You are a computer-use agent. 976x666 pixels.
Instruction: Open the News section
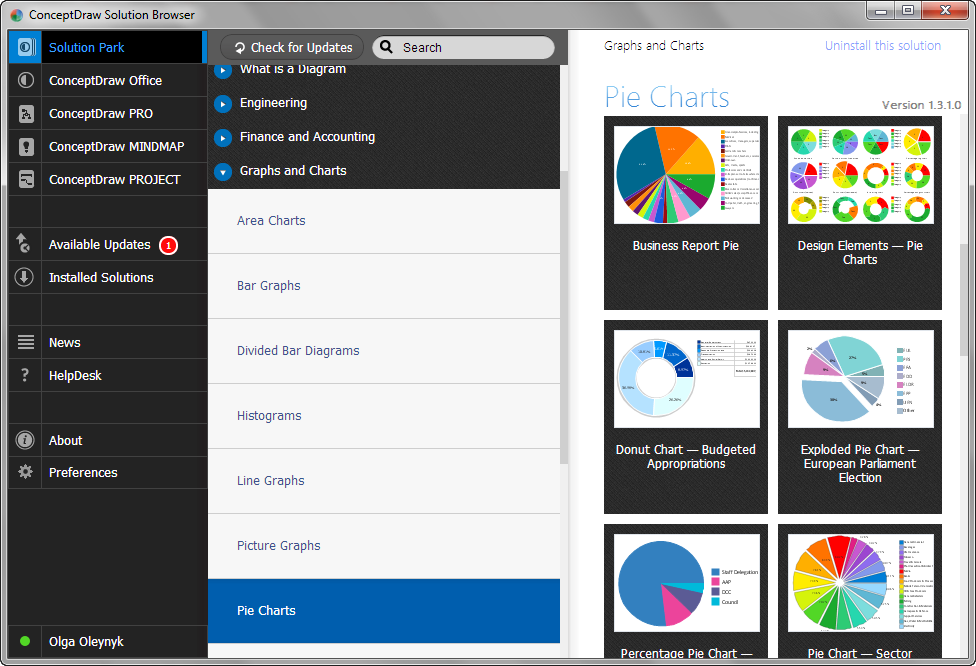pyautogui.click(x=107, y=342)
